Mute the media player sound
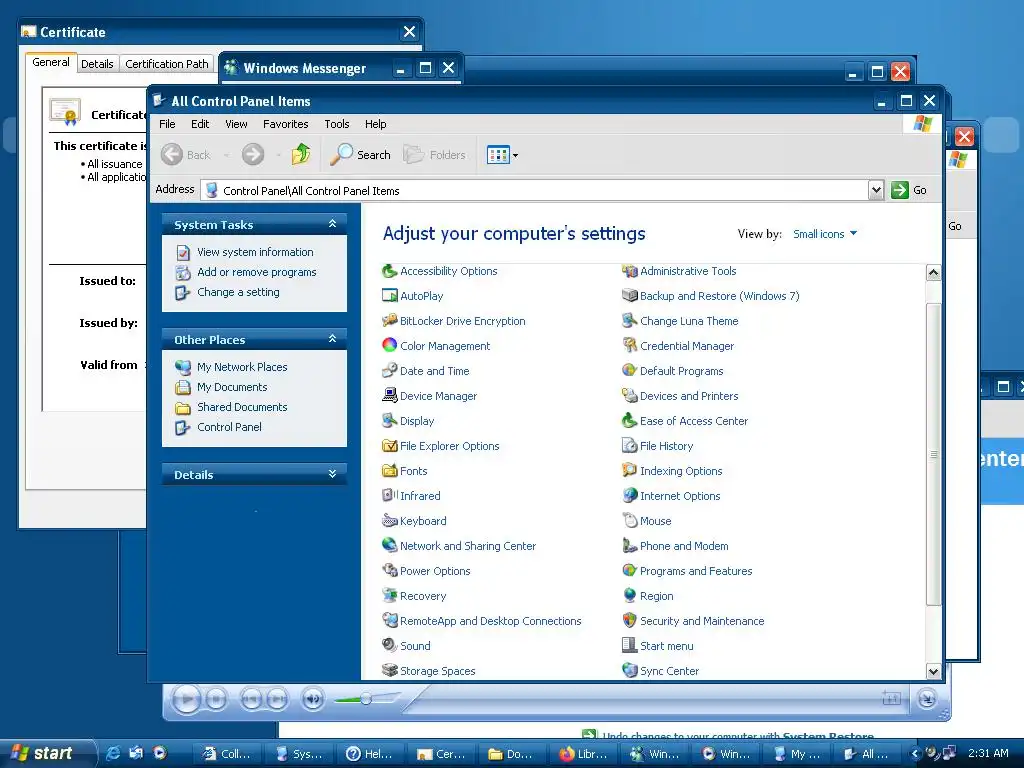 tap(313, 699)
